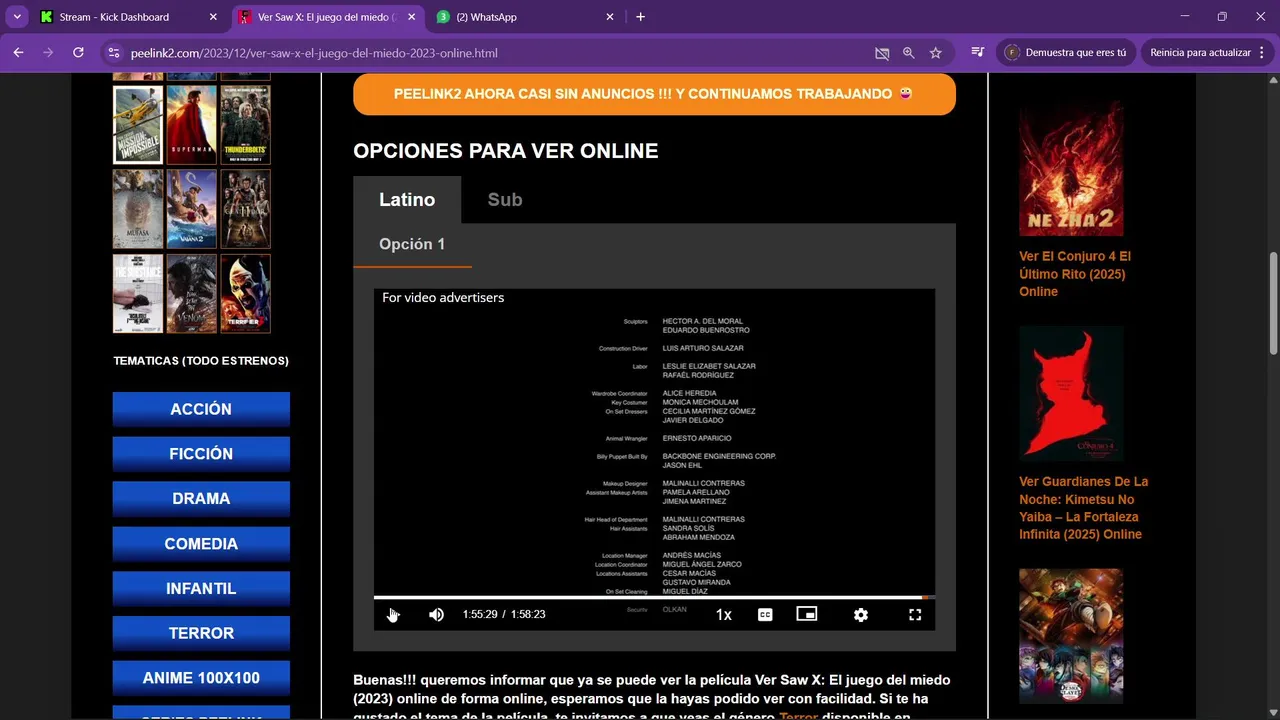
Task: Open the ACCIÓN category
Action: click(x=201, y=409)
